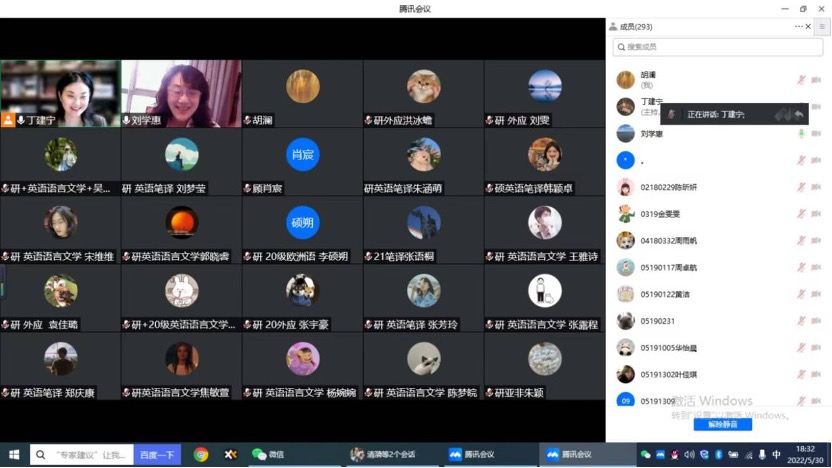This screenshot has height=468, width=832.
Task: Open the members panel more options (…)
Action: (x=798, y=27)
